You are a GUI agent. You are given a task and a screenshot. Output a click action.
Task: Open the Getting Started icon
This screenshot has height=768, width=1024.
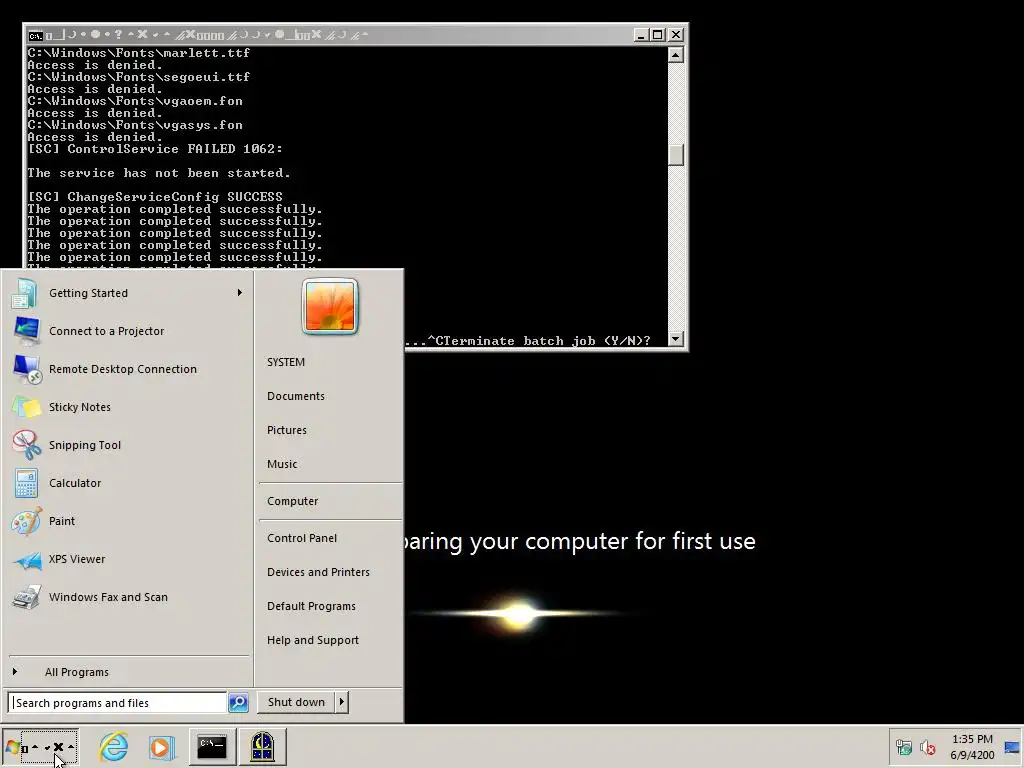(x=25, y=293)
